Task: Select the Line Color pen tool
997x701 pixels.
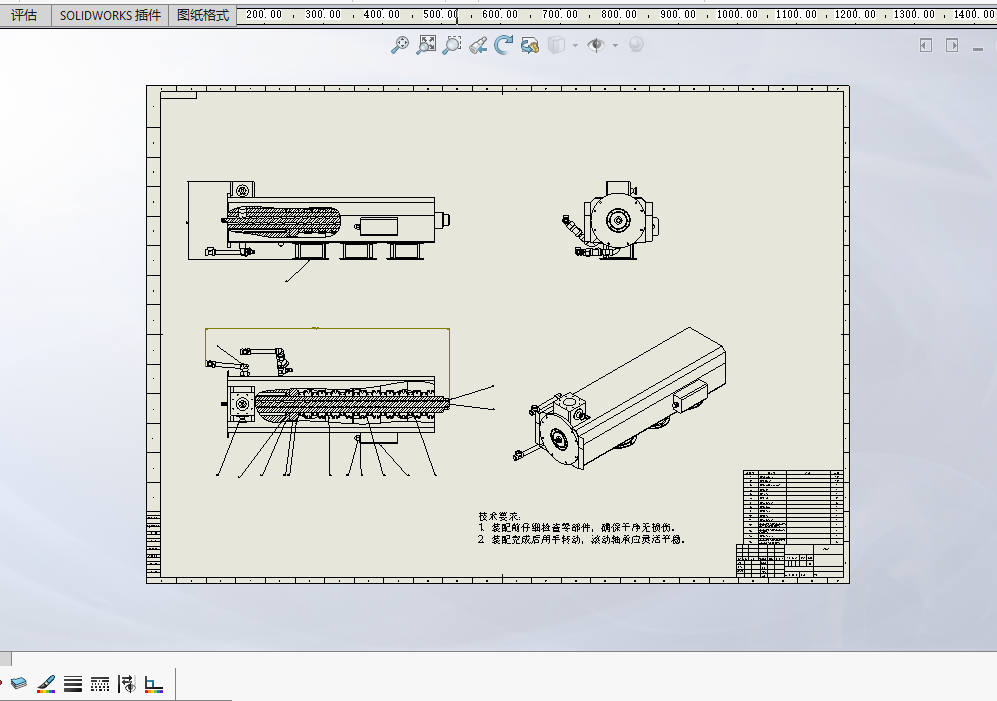Action: tap(46, 684)
